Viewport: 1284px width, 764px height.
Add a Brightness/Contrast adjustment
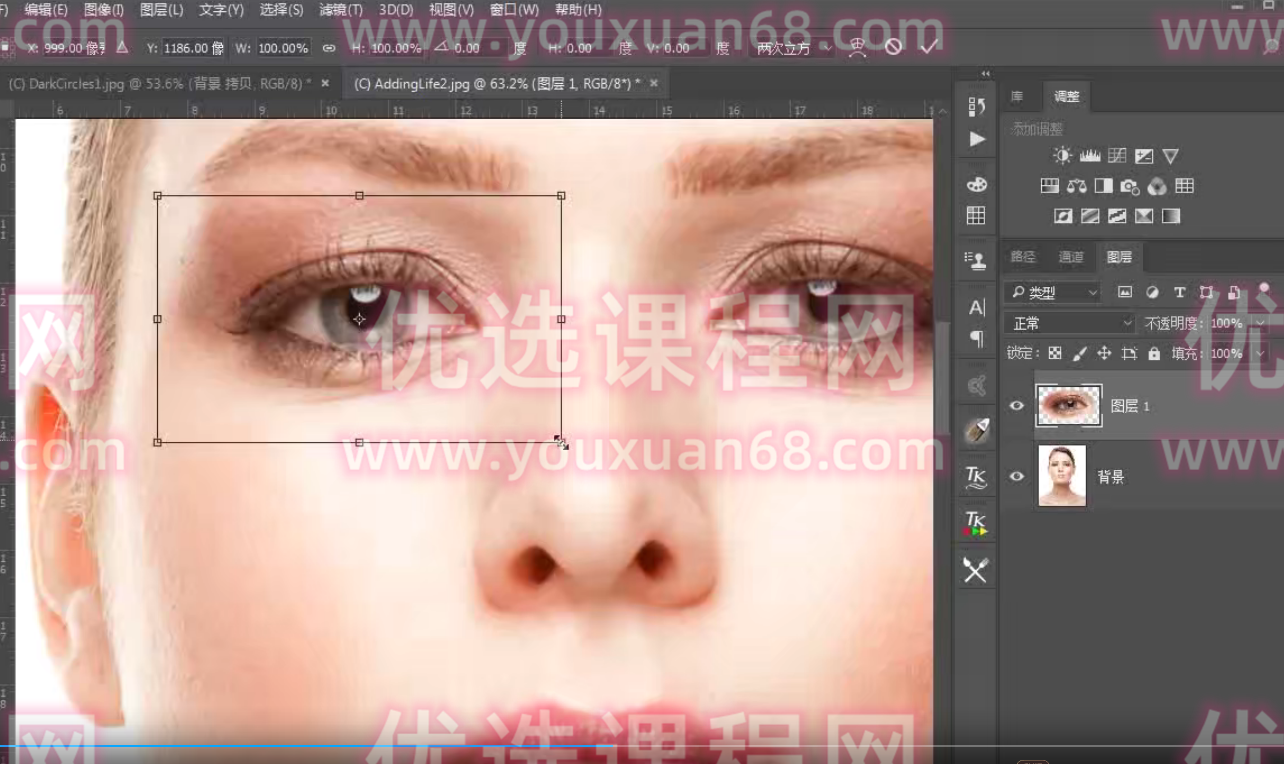click(1062, 156)
